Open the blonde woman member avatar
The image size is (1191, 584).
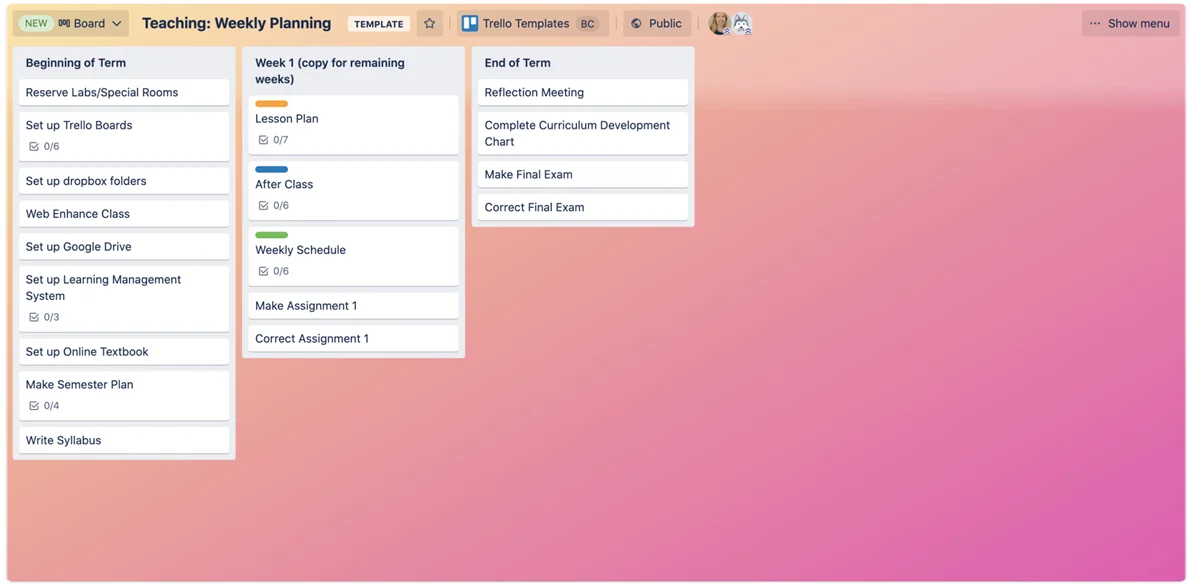click(719, 24)
